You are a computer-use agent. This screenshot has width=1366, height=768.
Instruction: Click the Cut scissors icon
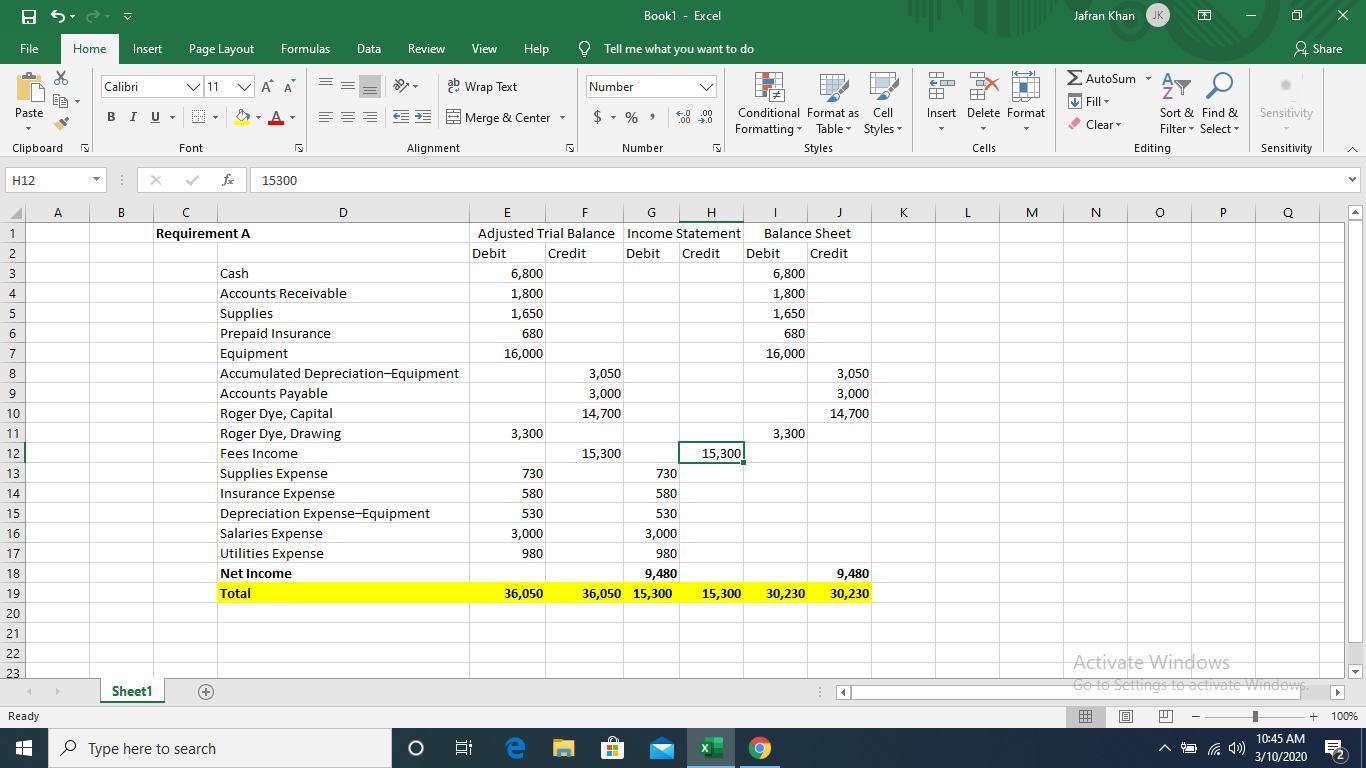pos(61,78)
